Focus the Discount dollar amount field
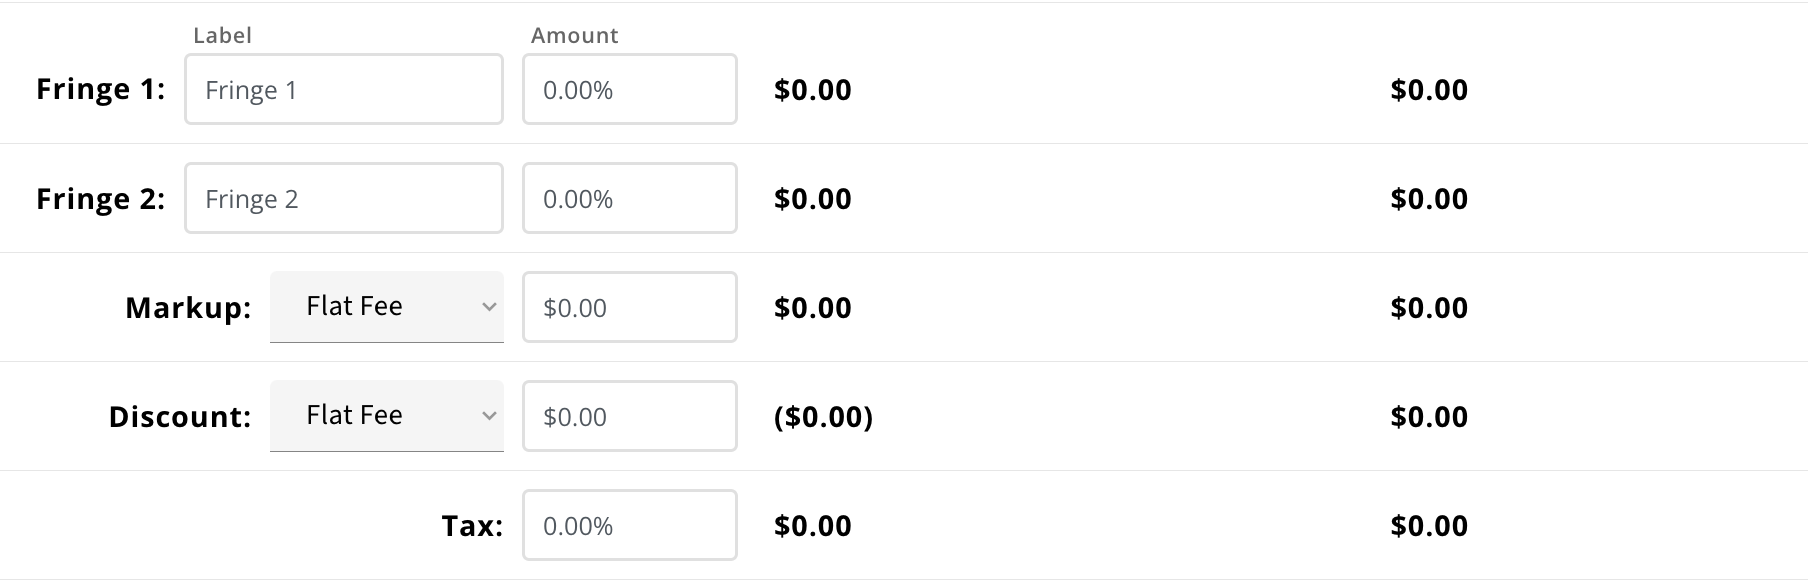This screenshot has height=580, width=1808. coord(629,417)
